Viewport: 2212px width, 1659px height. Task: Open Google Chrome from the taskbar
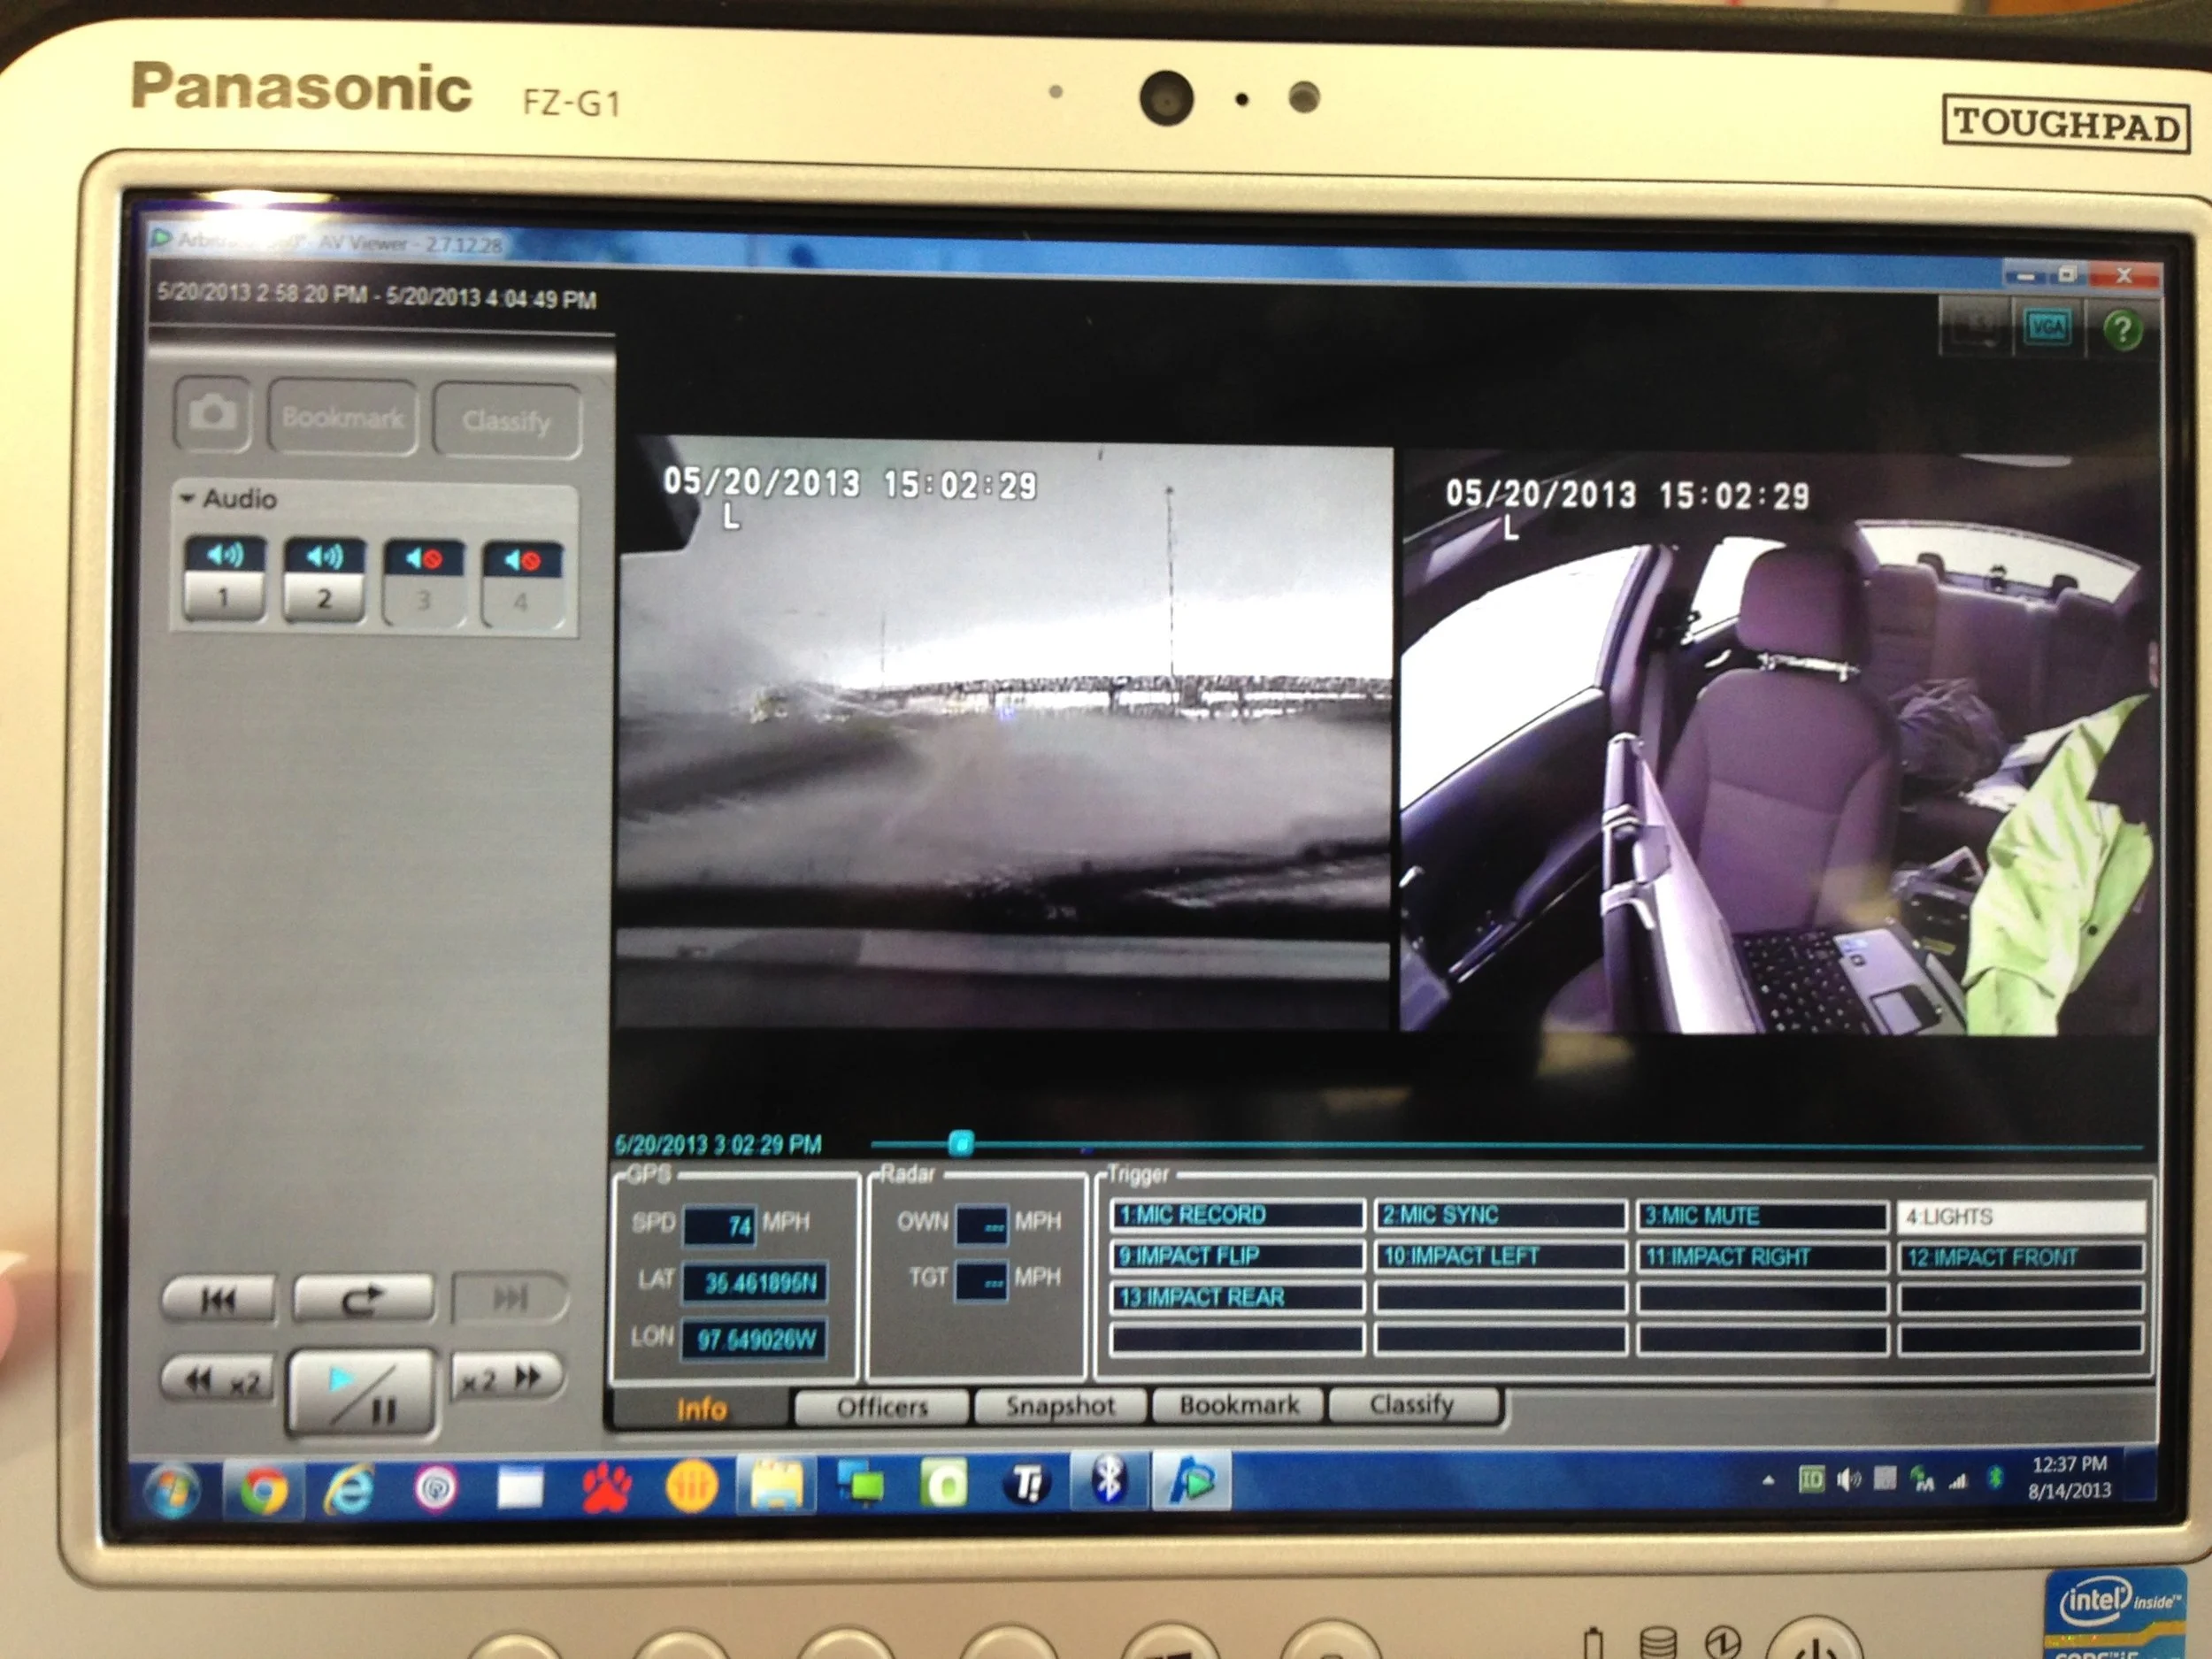coord(263,1490)
